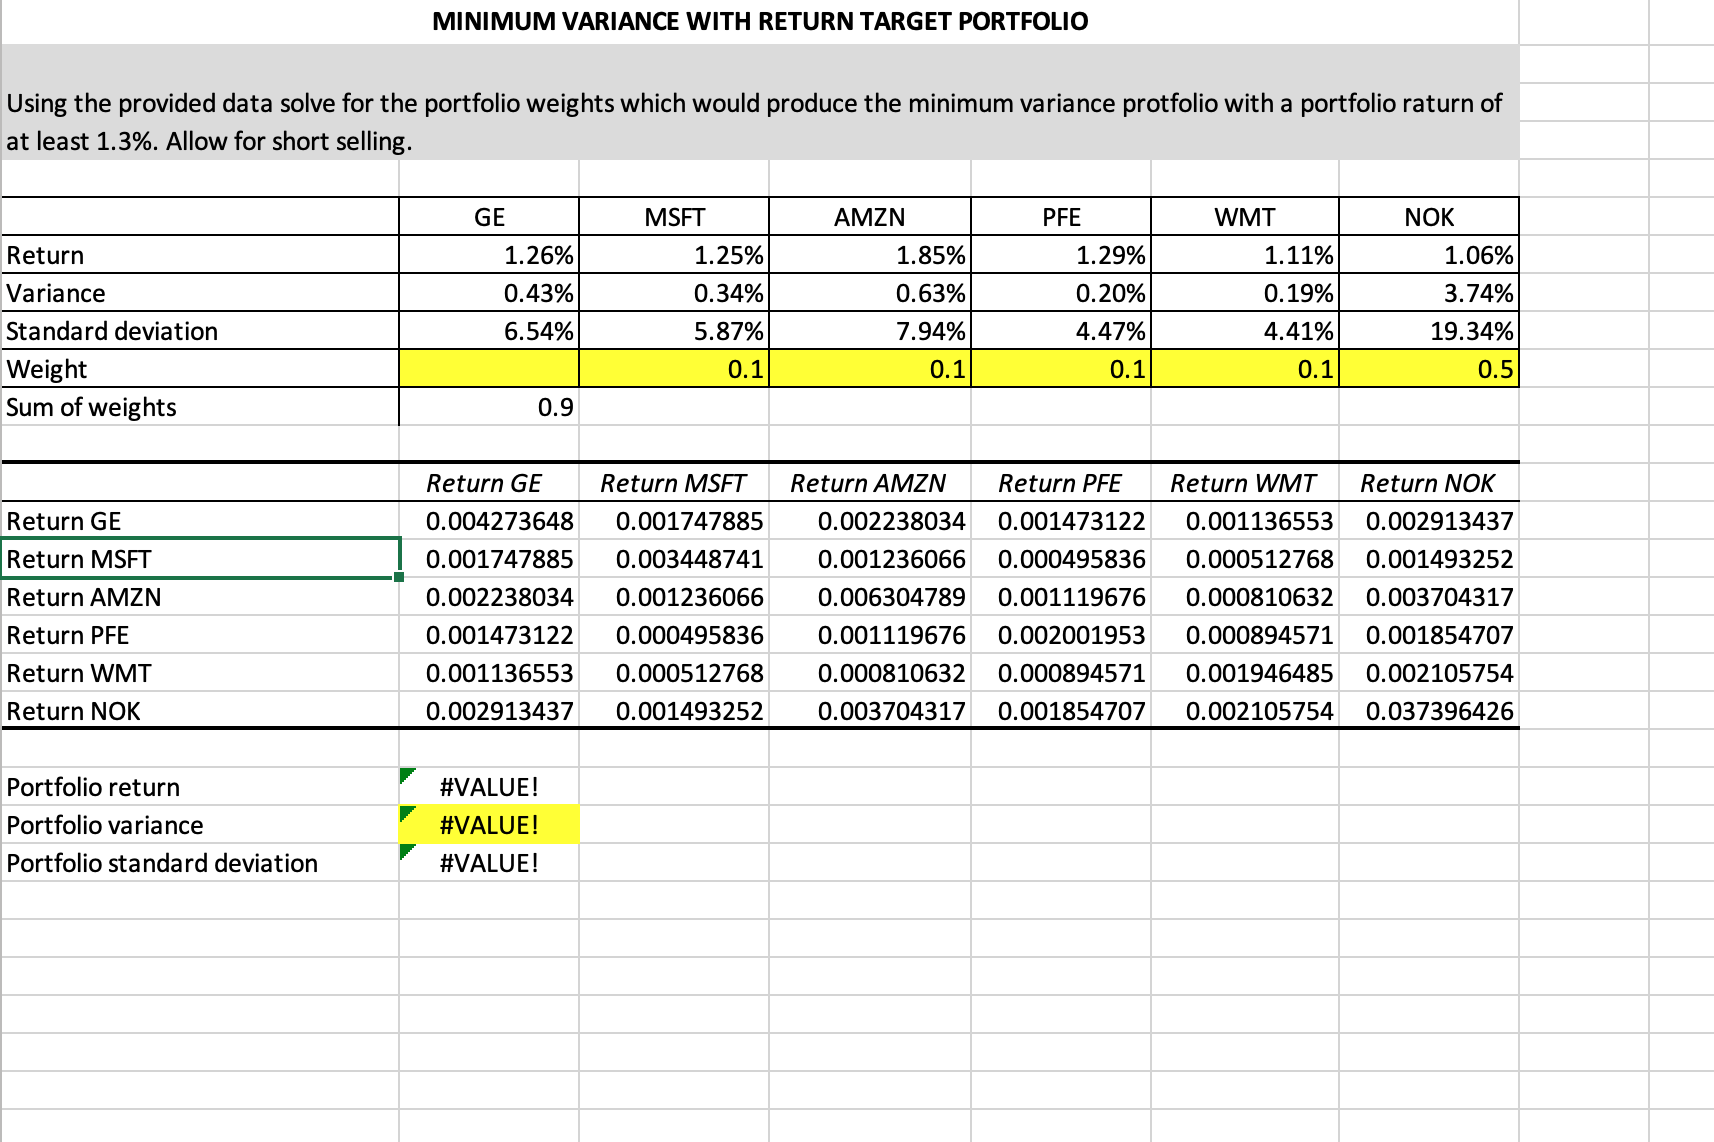Screen dimensions: 1714x1142
Task: Select AMZN return value 1.85%
Action: click(x=870, y=255)
